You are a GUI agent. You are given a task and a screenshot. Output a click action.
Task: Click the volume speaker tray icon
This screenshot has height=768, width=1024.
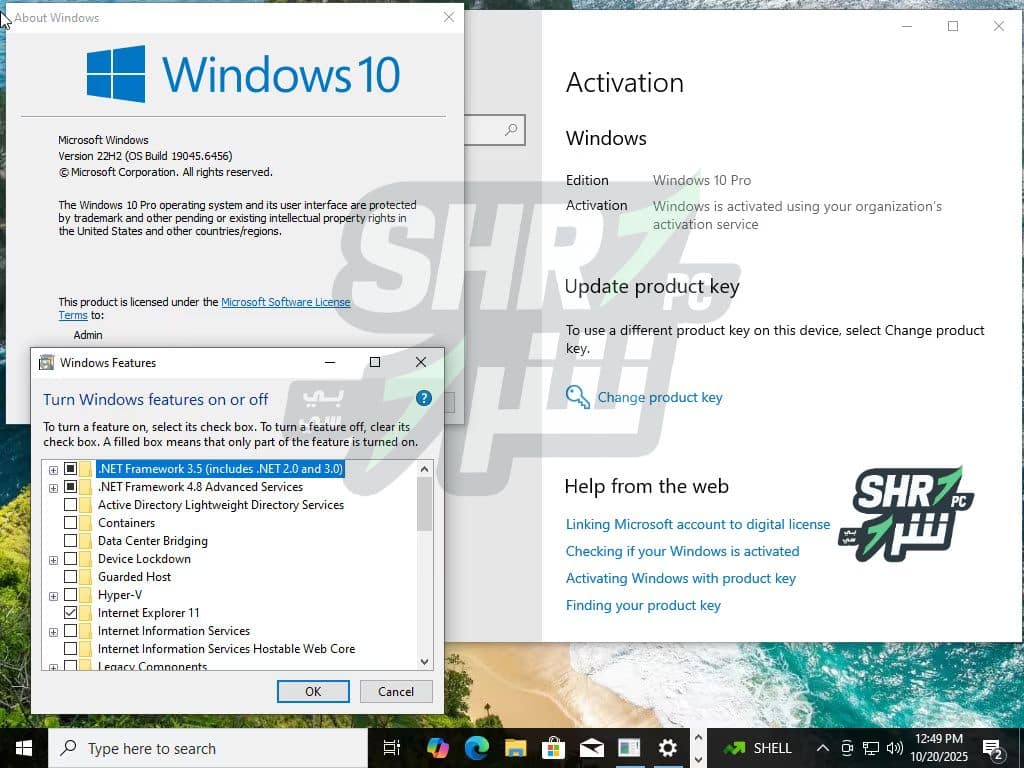pyautogui.click(x=894, y=748)
